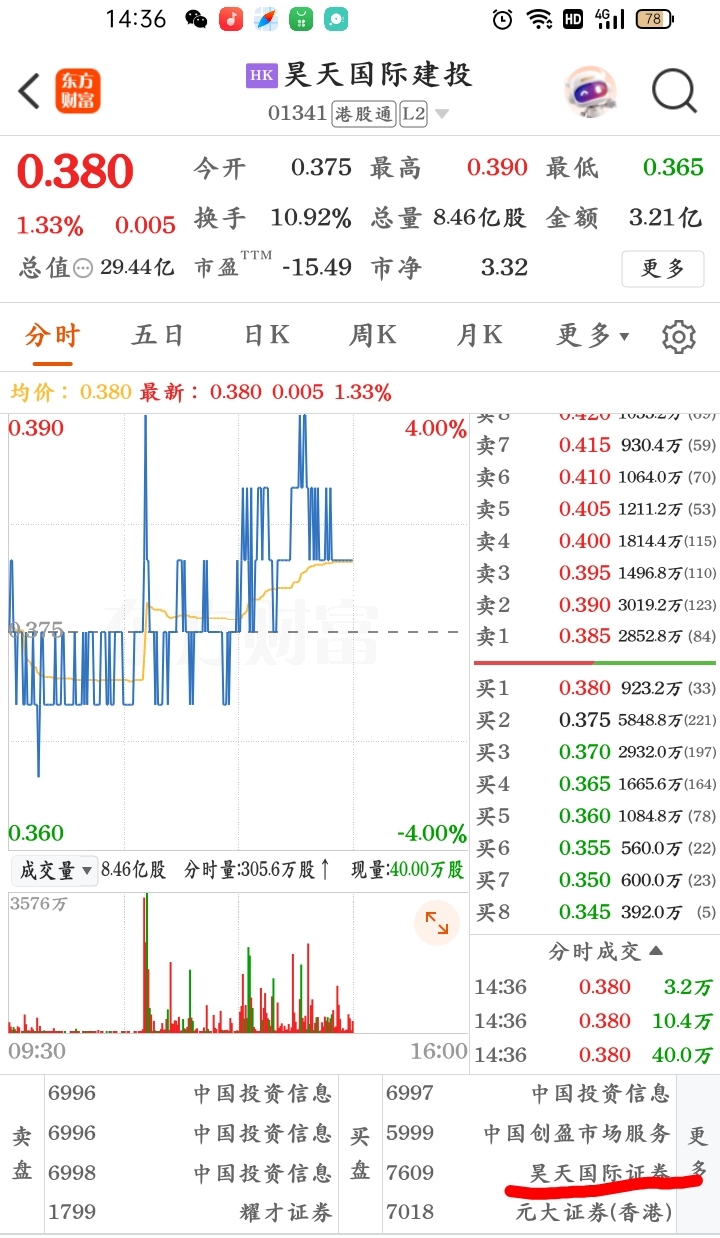Viewport: 720px width, 1238px height.
Task: Select 卖2 price 0.390 row
Action: click(x=595, y=605)
